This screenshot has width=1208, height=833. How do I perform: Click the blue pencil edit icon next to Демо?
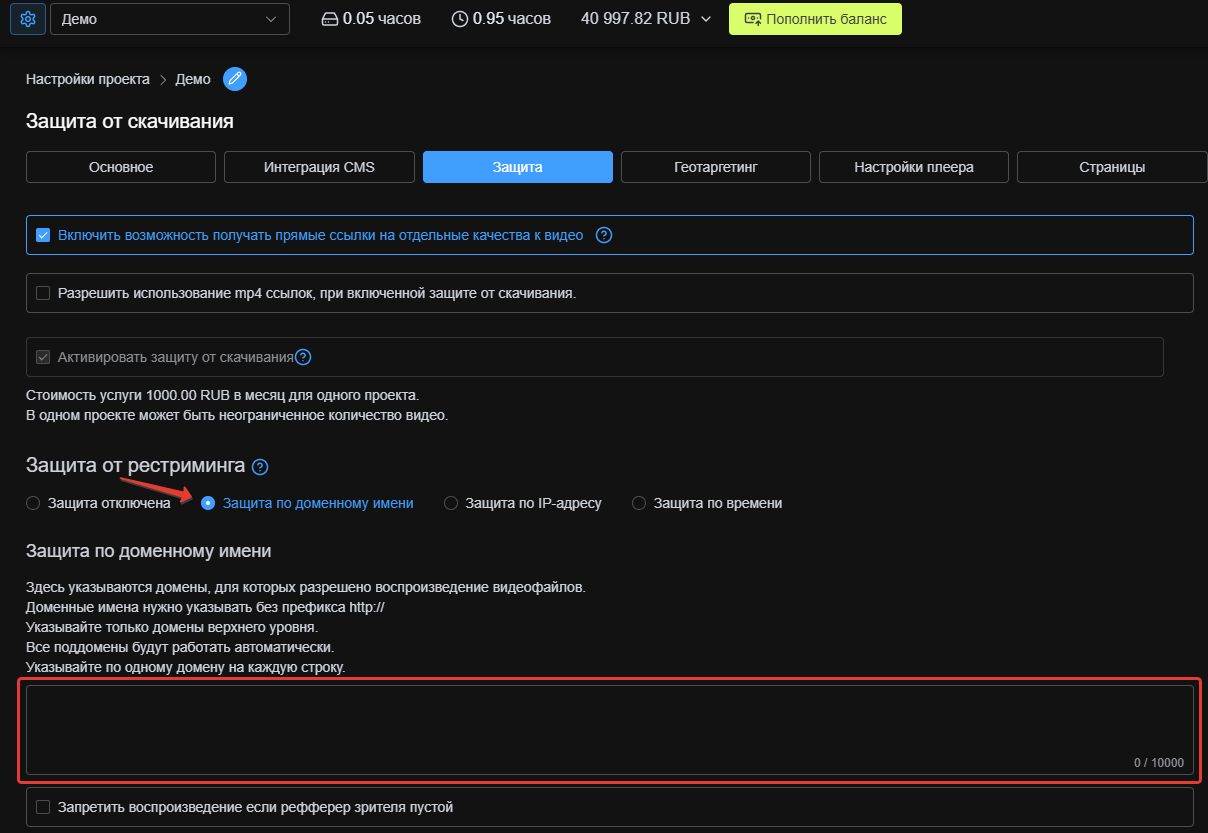click(235, 79)
